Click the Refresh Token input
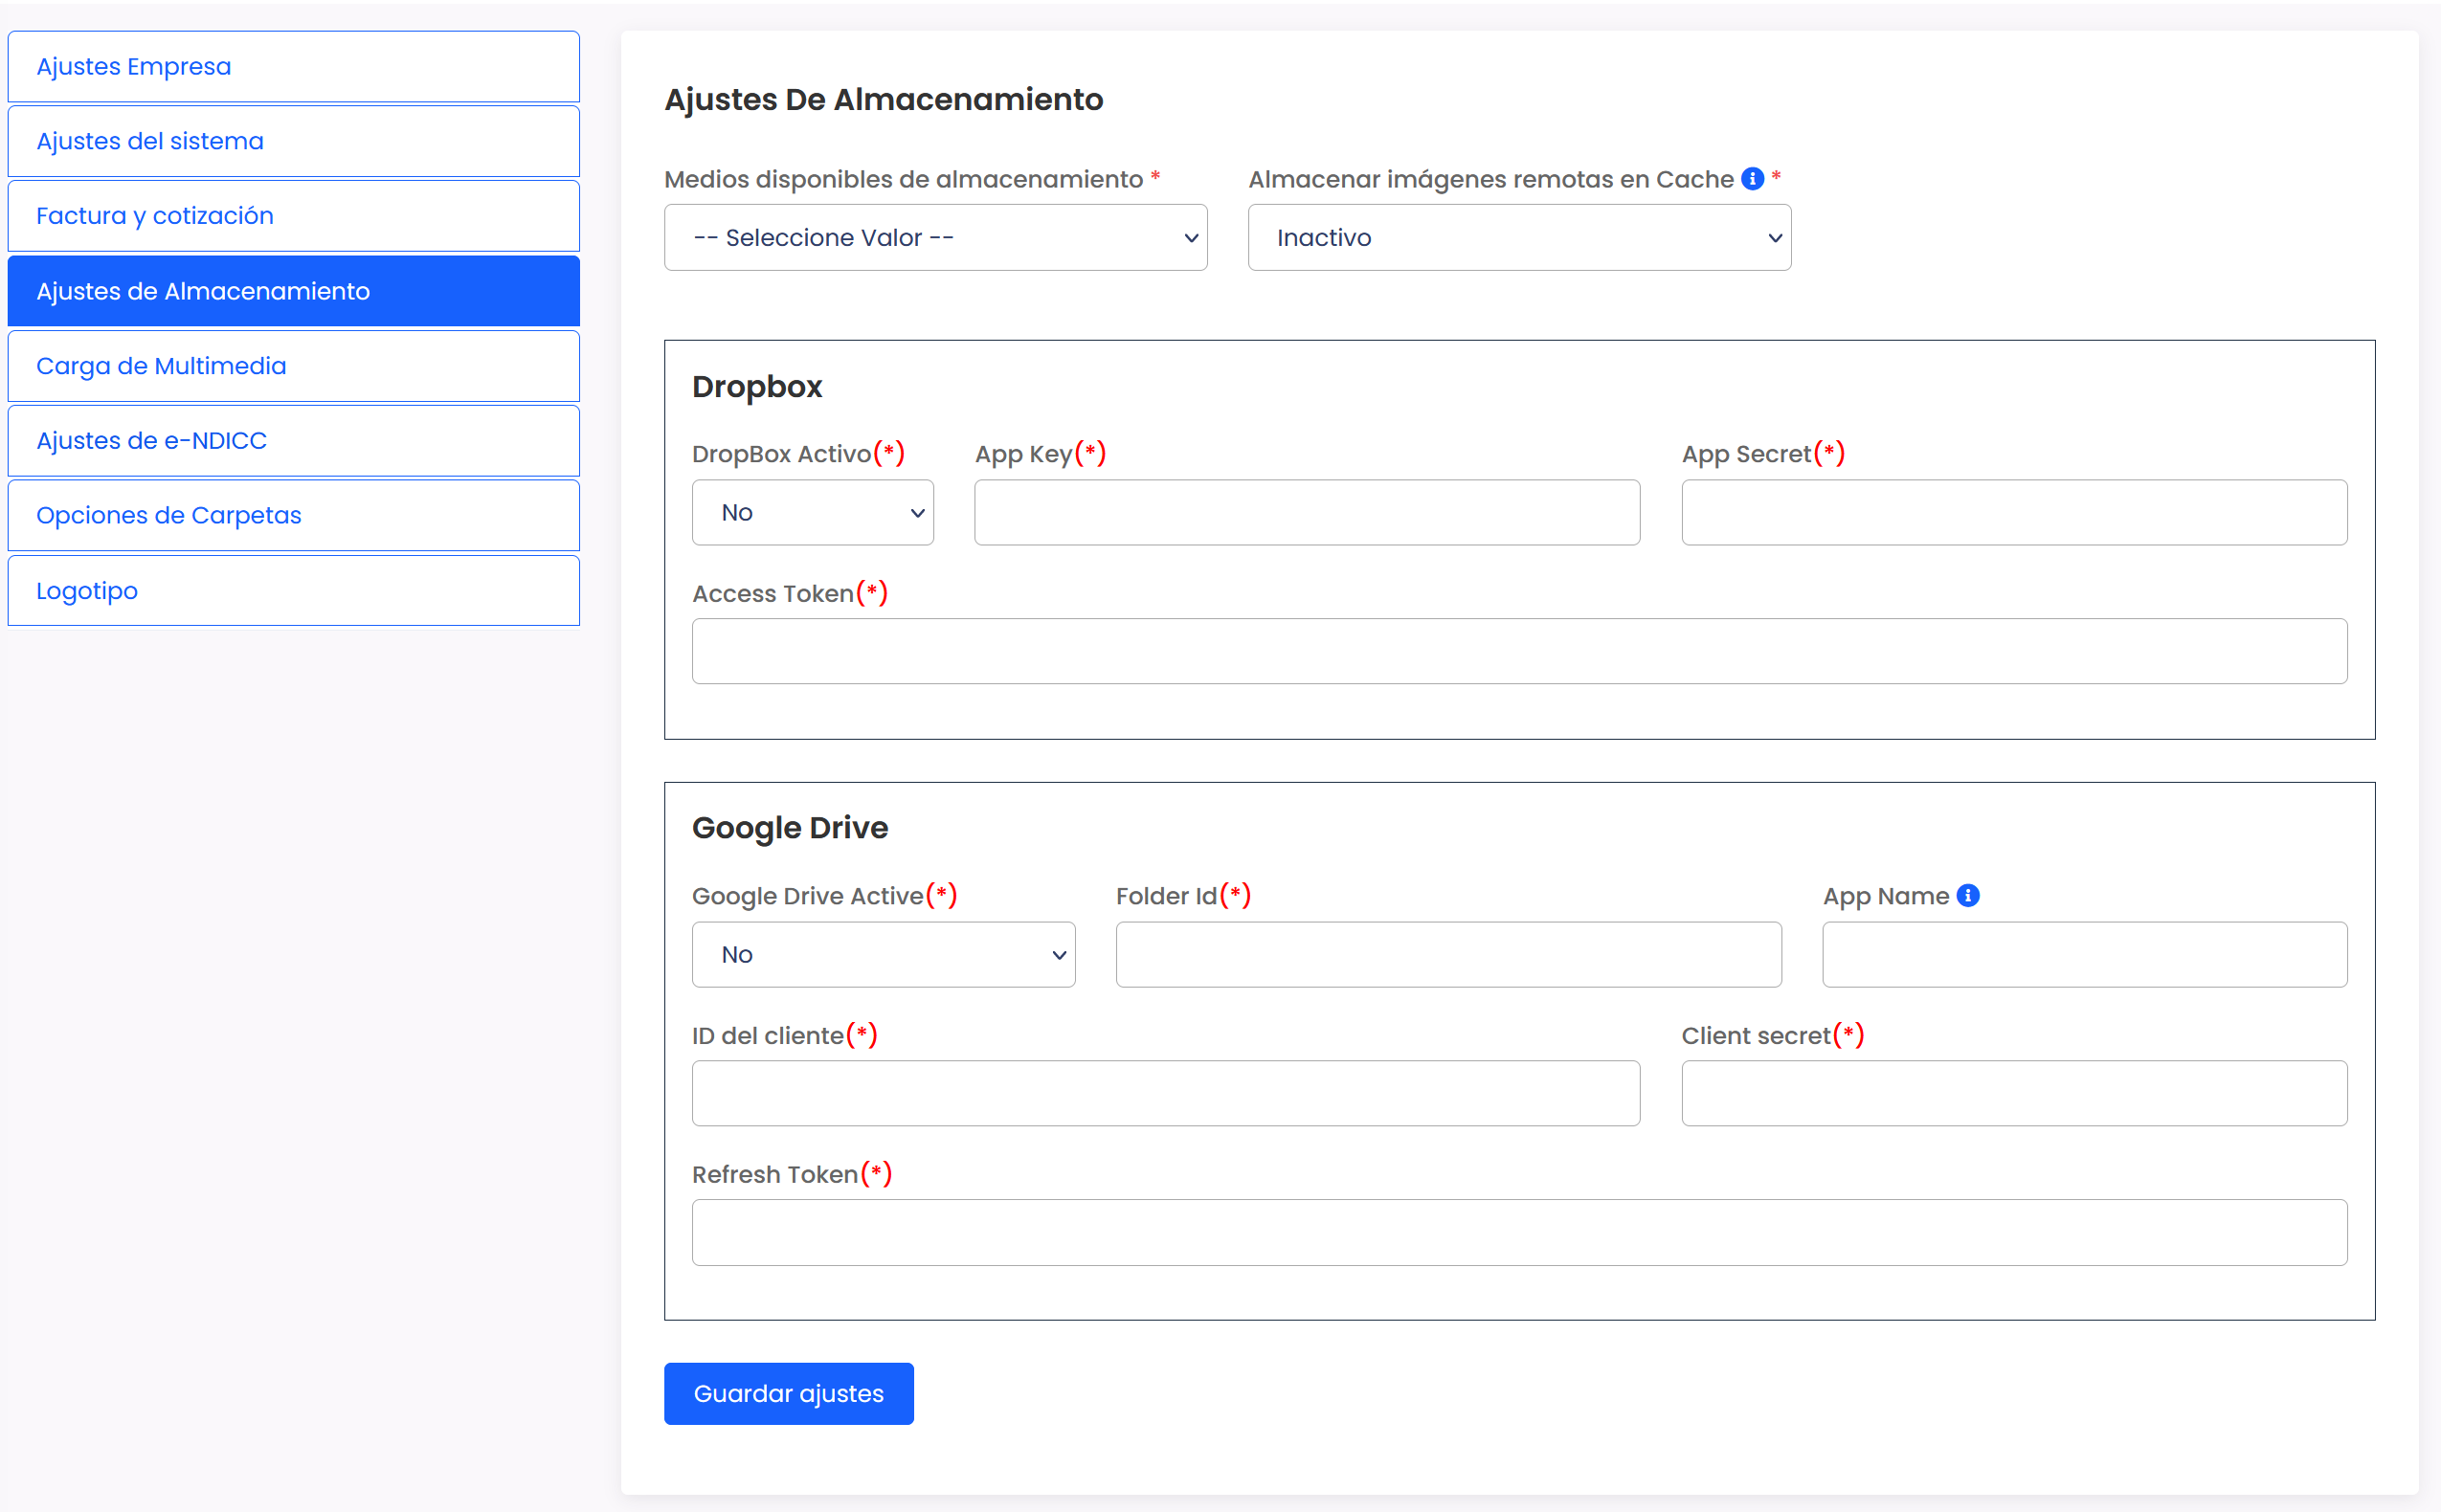 [1518, 1232]
